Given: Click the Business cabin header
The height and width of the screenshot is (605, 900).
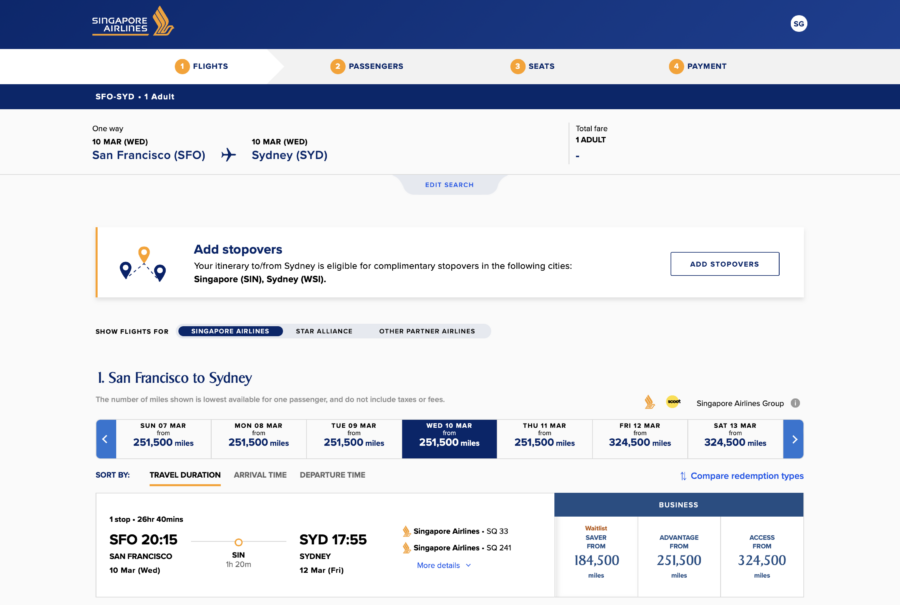Looking at the screenshot, I should pyautogui.click(x=678, y=505).
